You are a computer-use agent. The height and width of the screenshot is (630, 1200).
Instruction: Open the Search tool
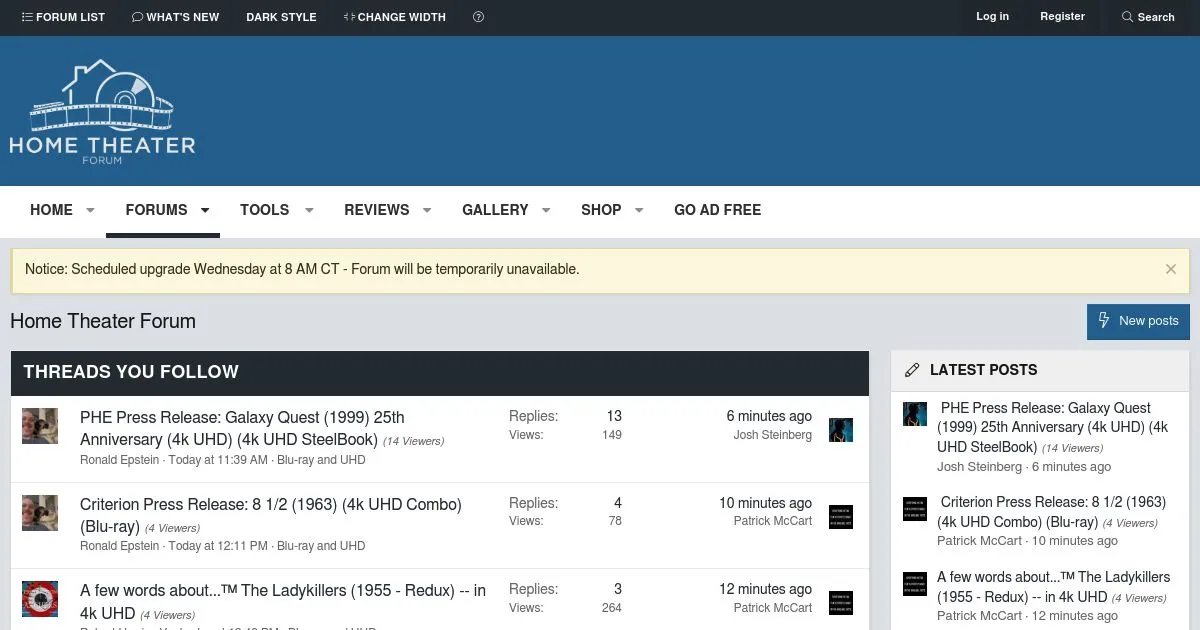point(1148,17)
